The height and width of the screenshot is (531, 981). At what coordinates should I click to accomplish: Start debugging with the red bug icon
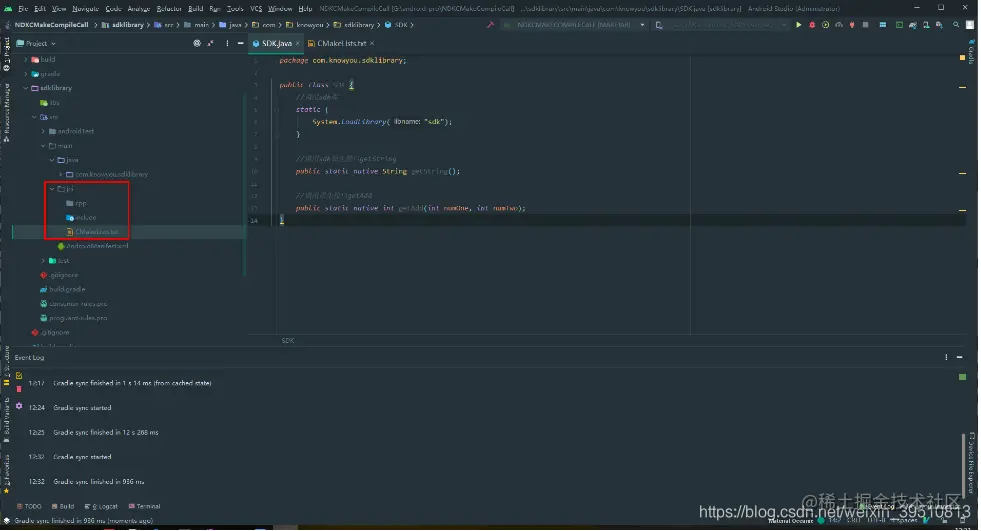coord(812,25)
